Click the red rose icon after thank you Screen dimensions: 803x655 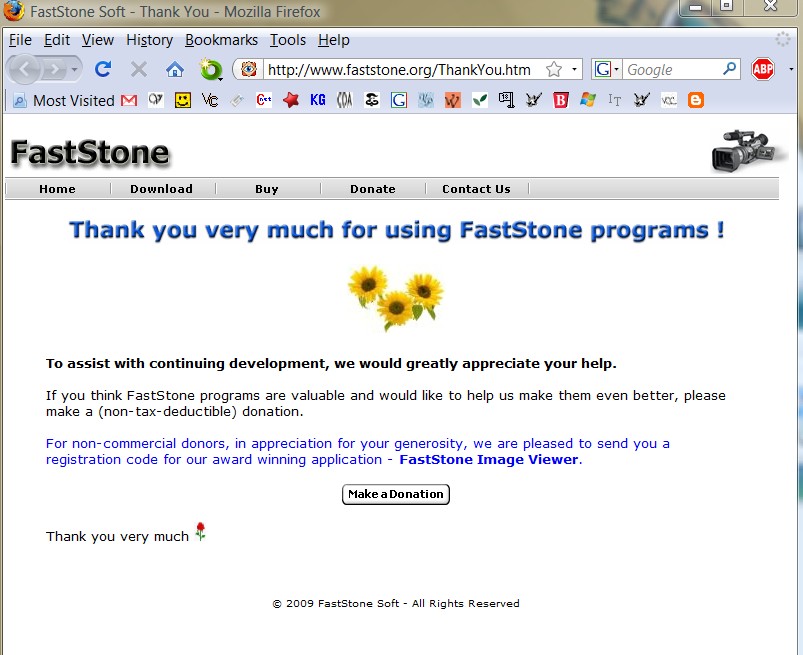tap(200, 532)
